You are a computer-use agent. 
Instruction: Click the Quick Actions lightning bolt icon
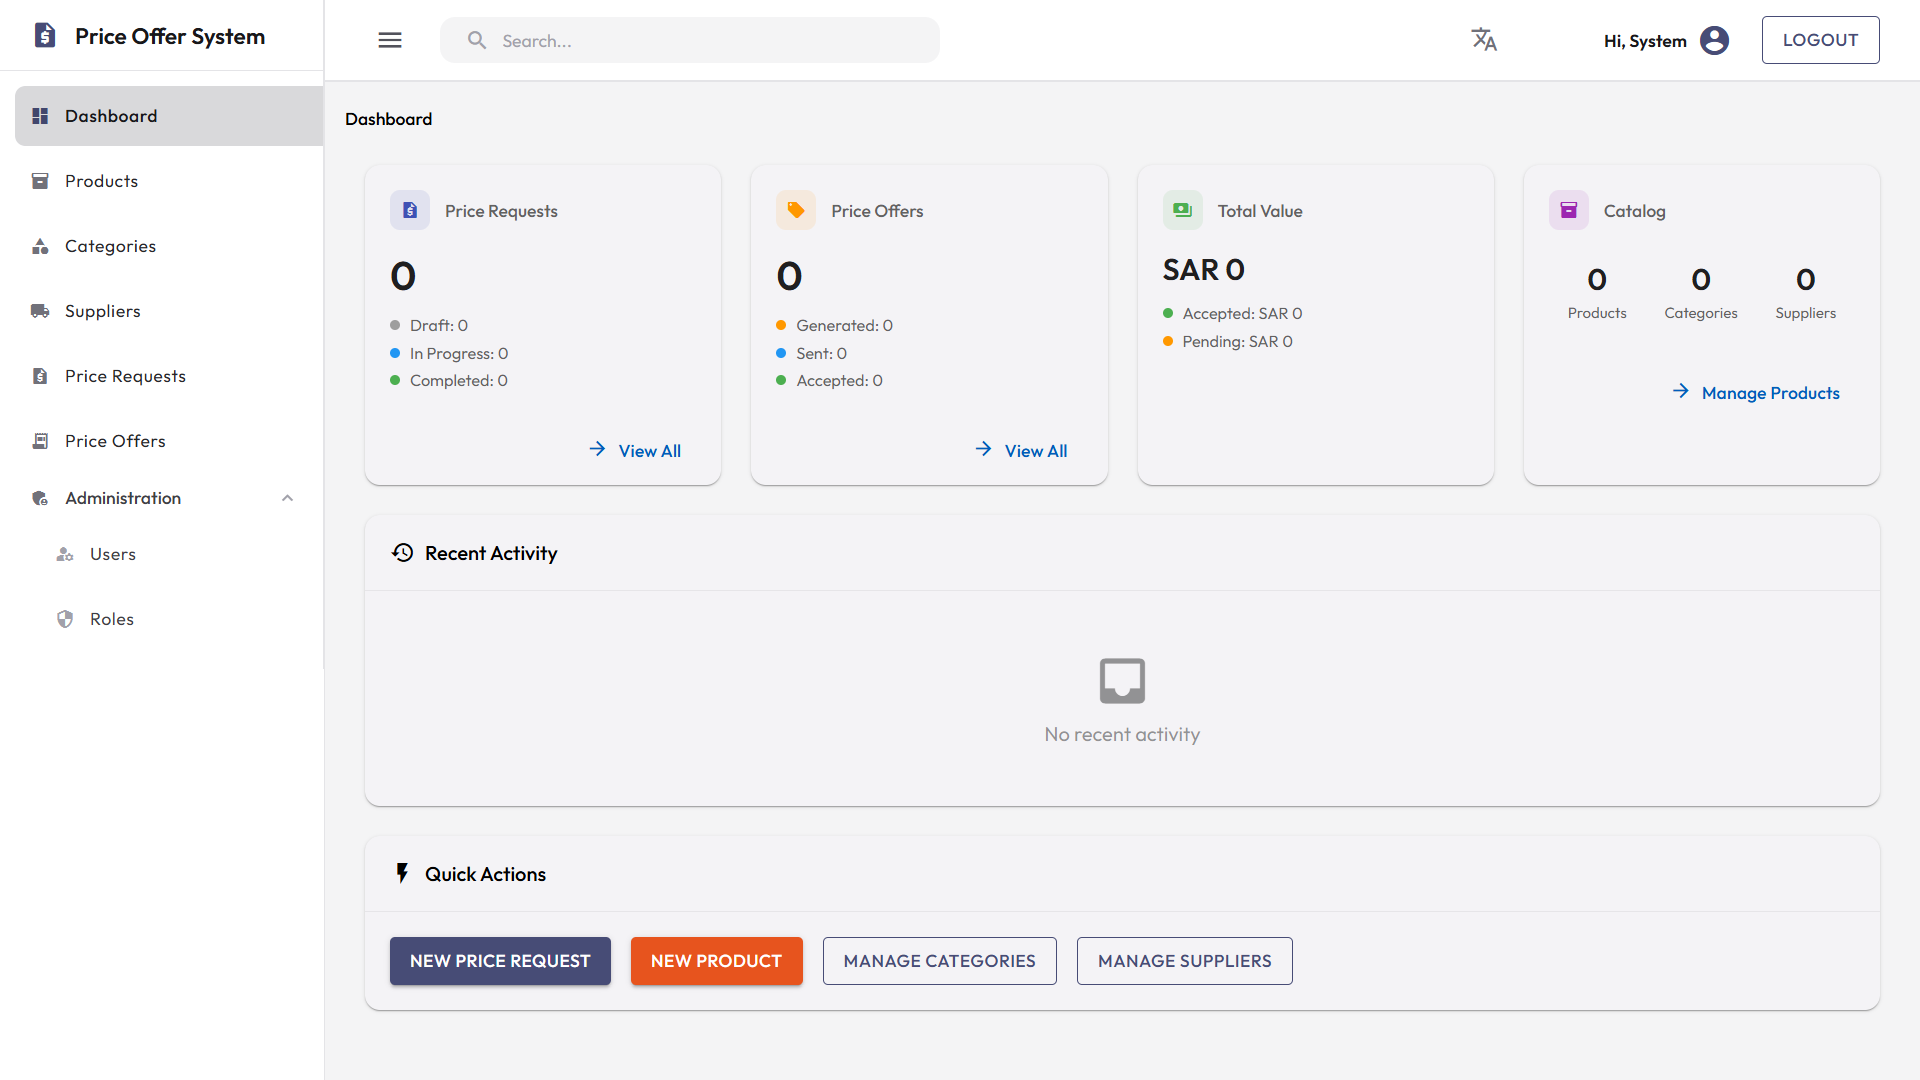(402, 872)
